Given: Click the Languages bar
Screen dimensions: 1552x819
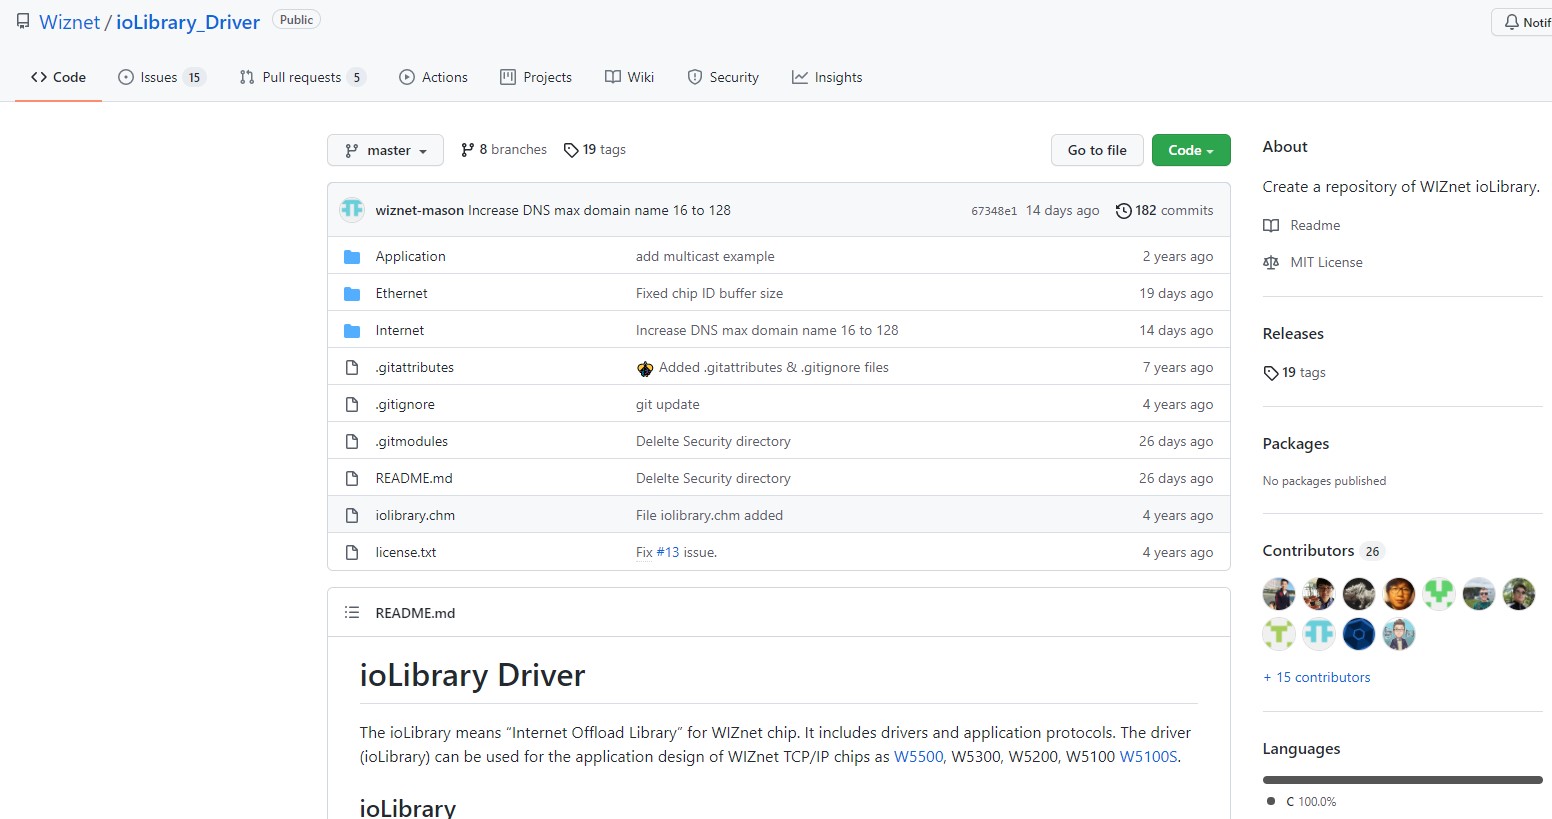Looking at the screenshot, I should [1403, 780].
